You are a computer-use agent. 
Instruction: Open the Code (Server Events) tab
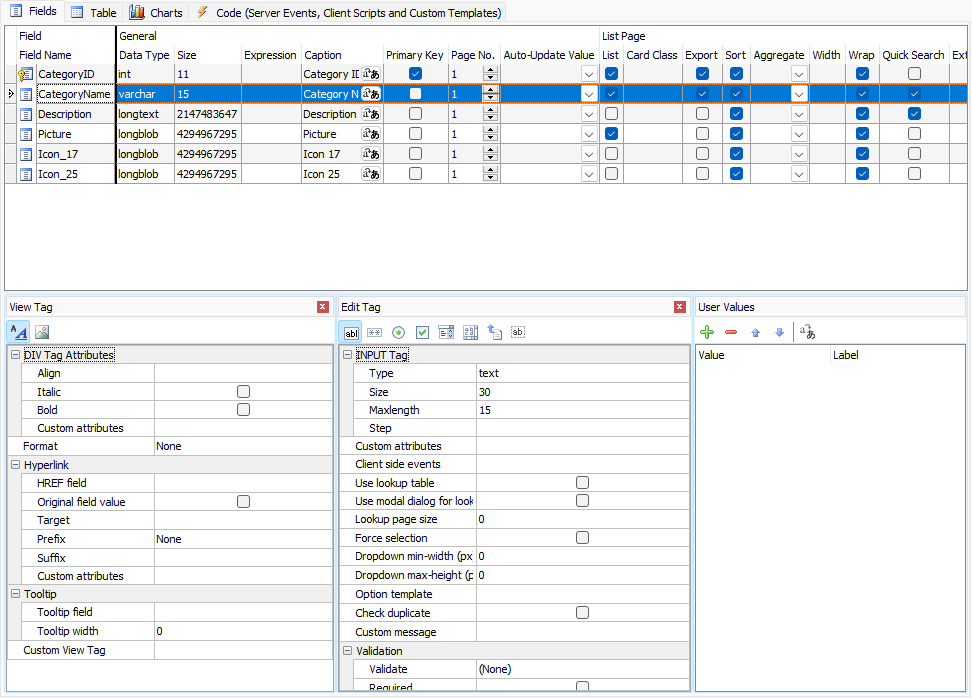pyautogui.click(x=349, y=13)
